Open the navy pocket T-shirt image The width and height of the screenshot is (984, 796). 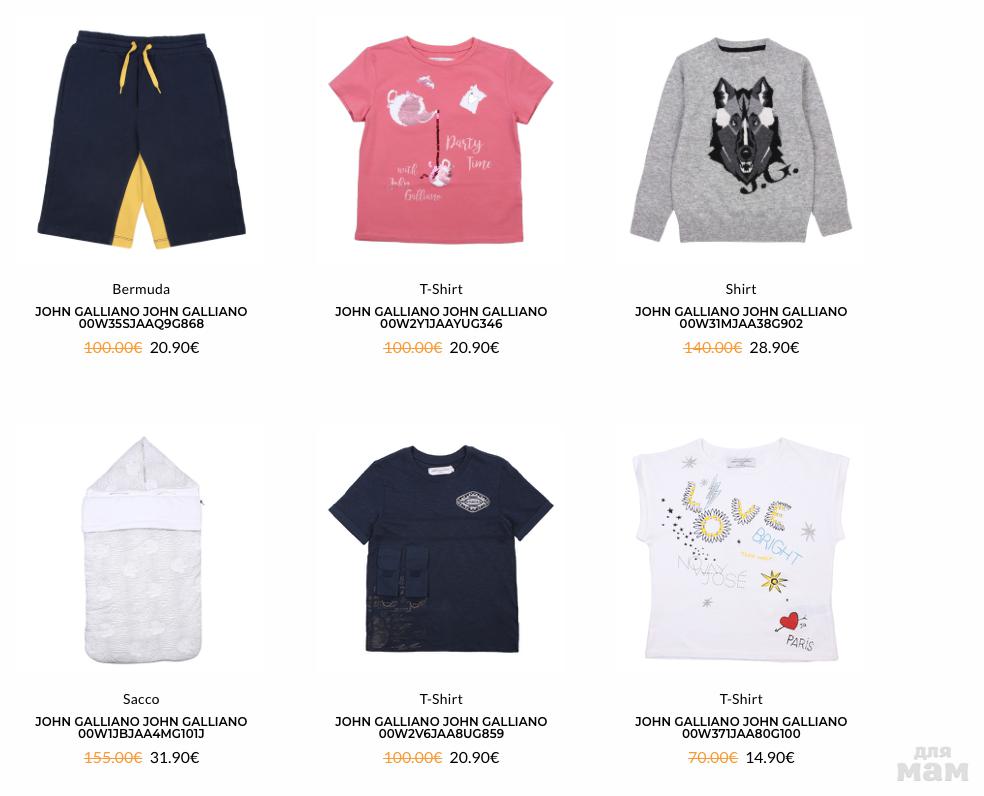(441, 549)
